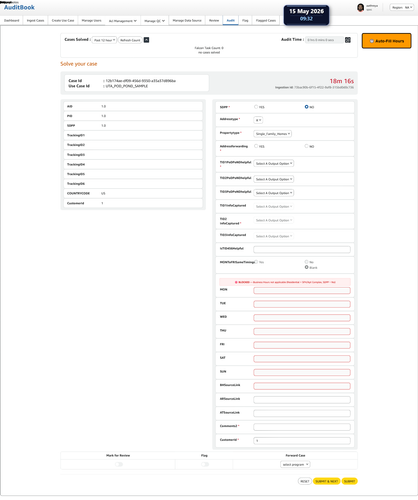
Task: Select NO for Addressforwarding
Action: 306,146
